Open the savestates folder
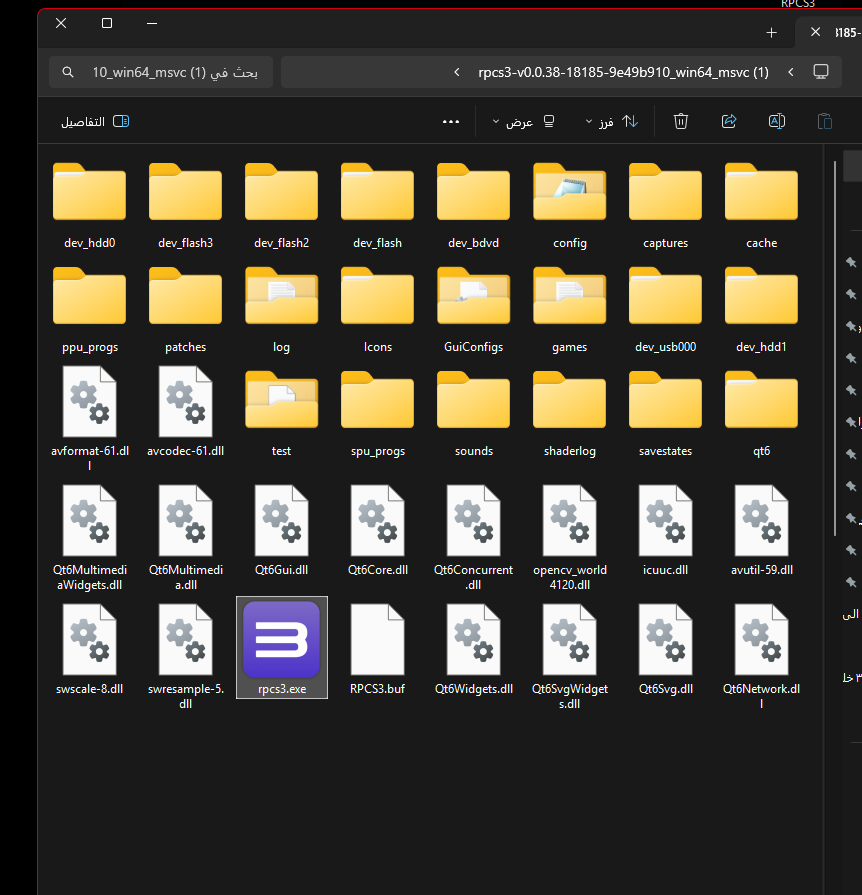 click(666, 414)
